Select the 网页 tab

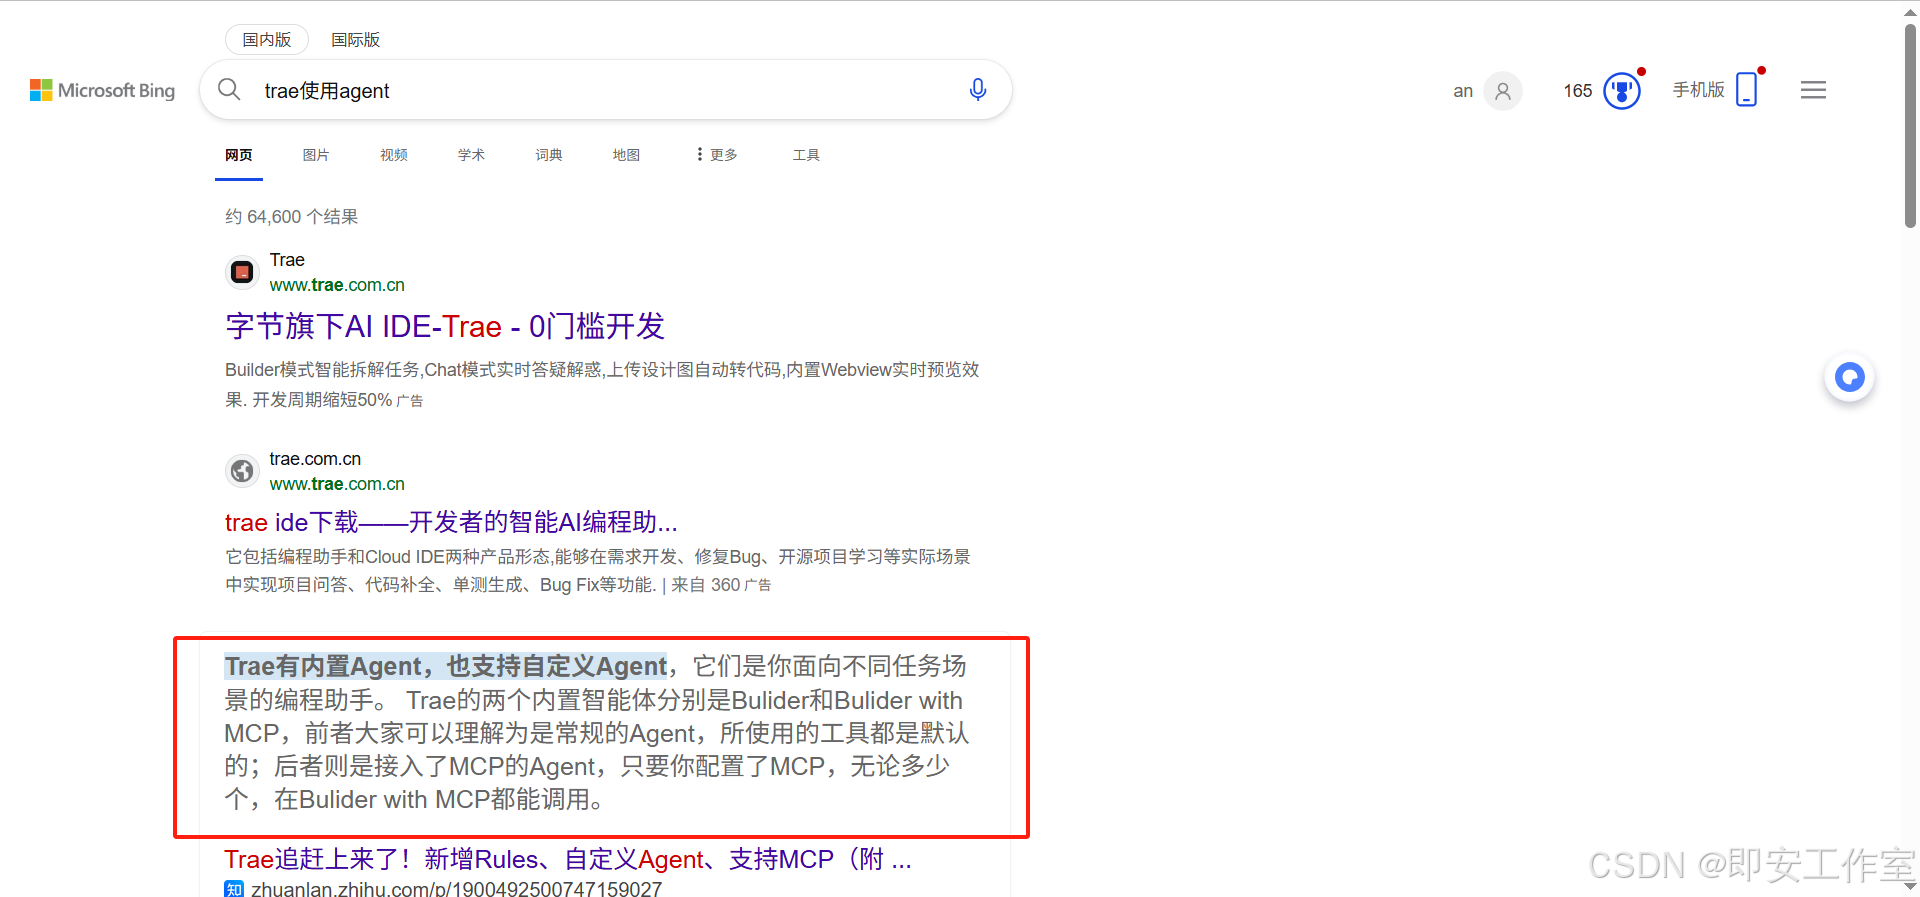[x=239, y=155]
